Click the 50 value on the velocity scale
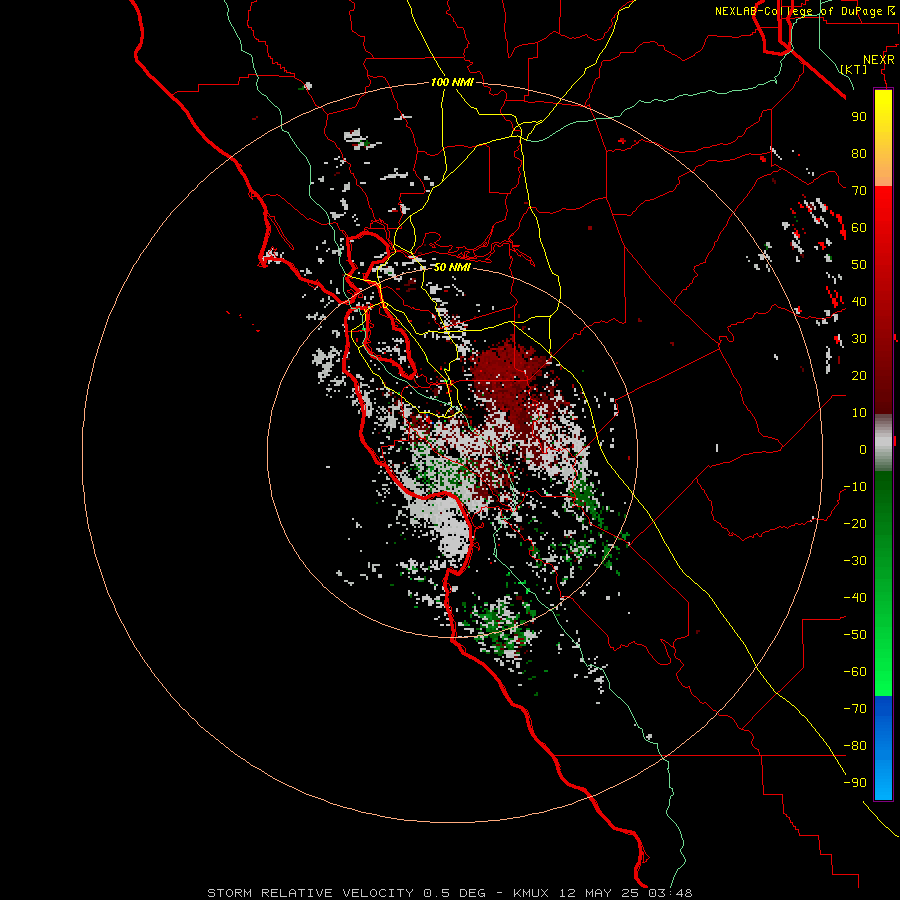The width and height of the screenshot is (900, 900). pos(859,265)
